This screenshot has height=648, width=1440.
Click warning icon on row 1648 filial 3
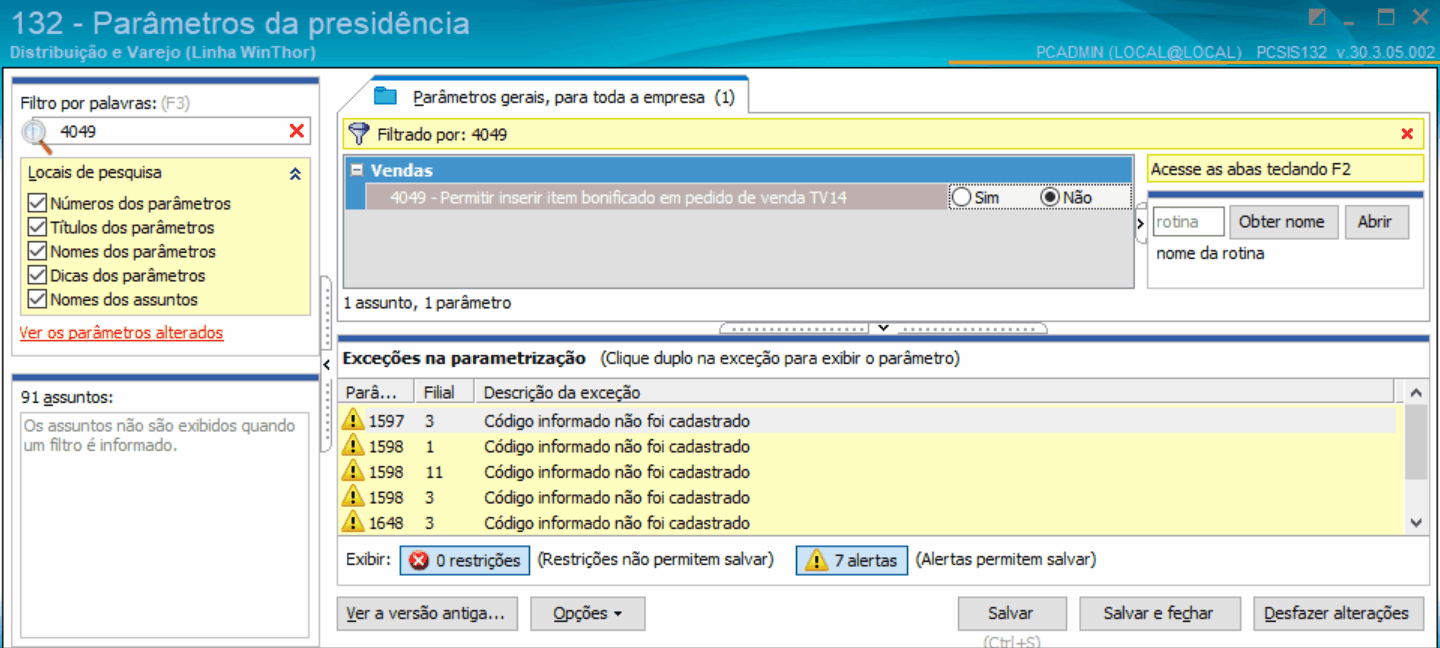pyautogui.click(x=353, y=522)
